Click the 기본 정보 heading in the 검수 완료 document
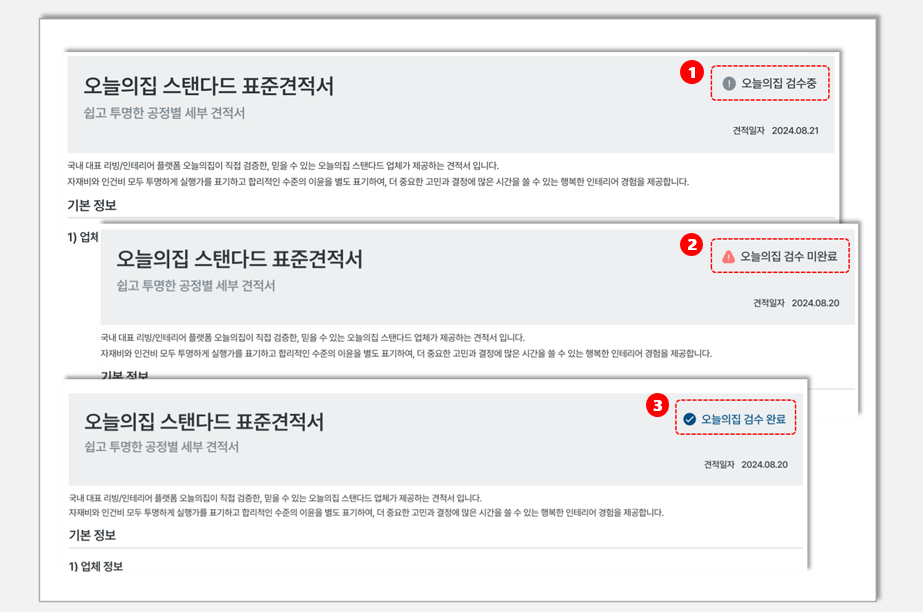923x612 pixels. coord(92,535)
